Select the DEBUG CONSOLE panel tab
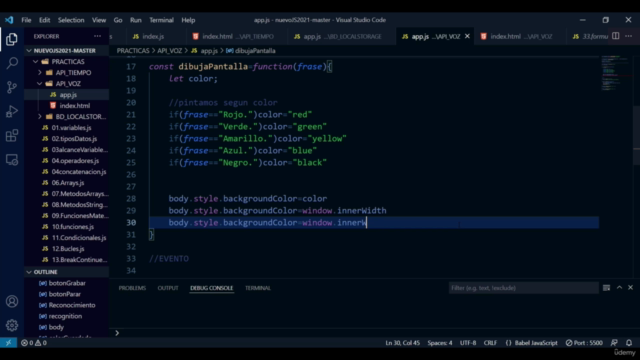This screenshot has width=640, height=360. [211, 288]
